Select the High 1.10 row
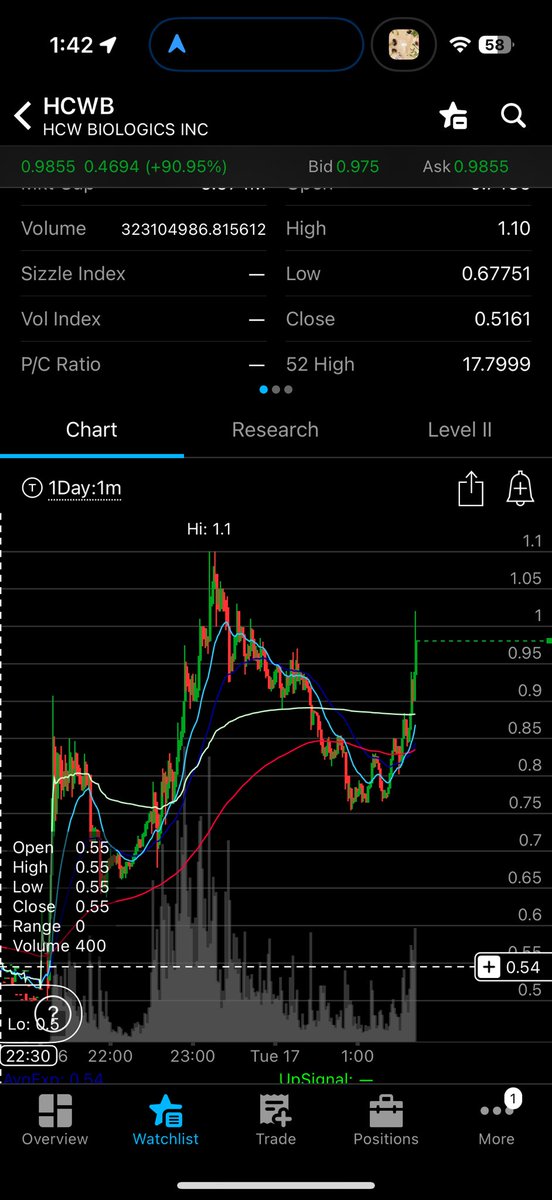 [408, 228]
